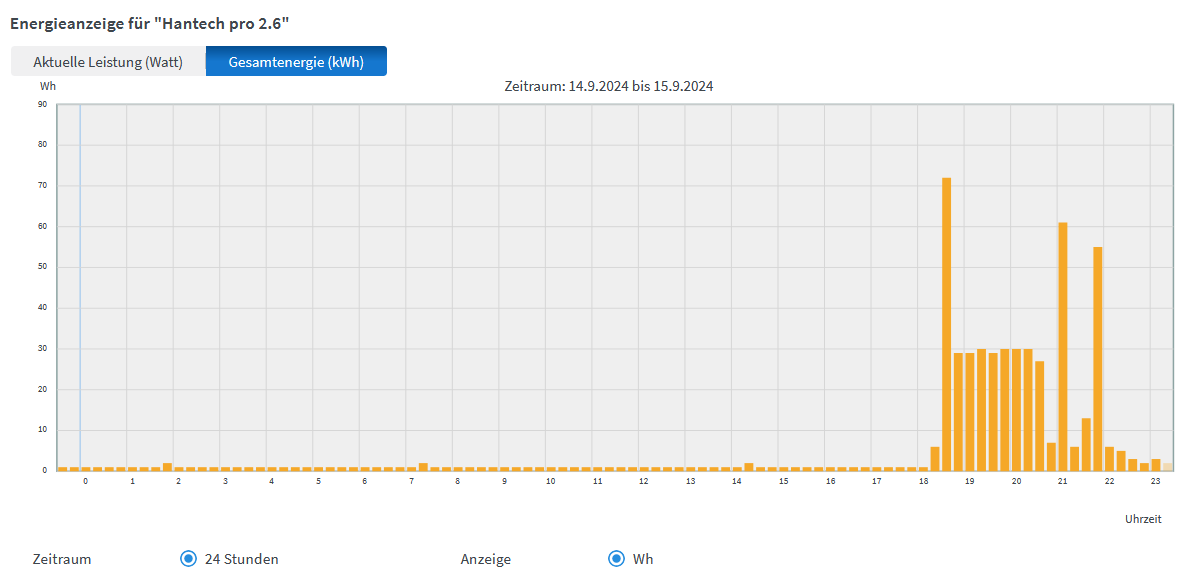Click the small raised bar just before hour 2
Viewport: 1196px width, 568px height.
click(x=167, y=467)
